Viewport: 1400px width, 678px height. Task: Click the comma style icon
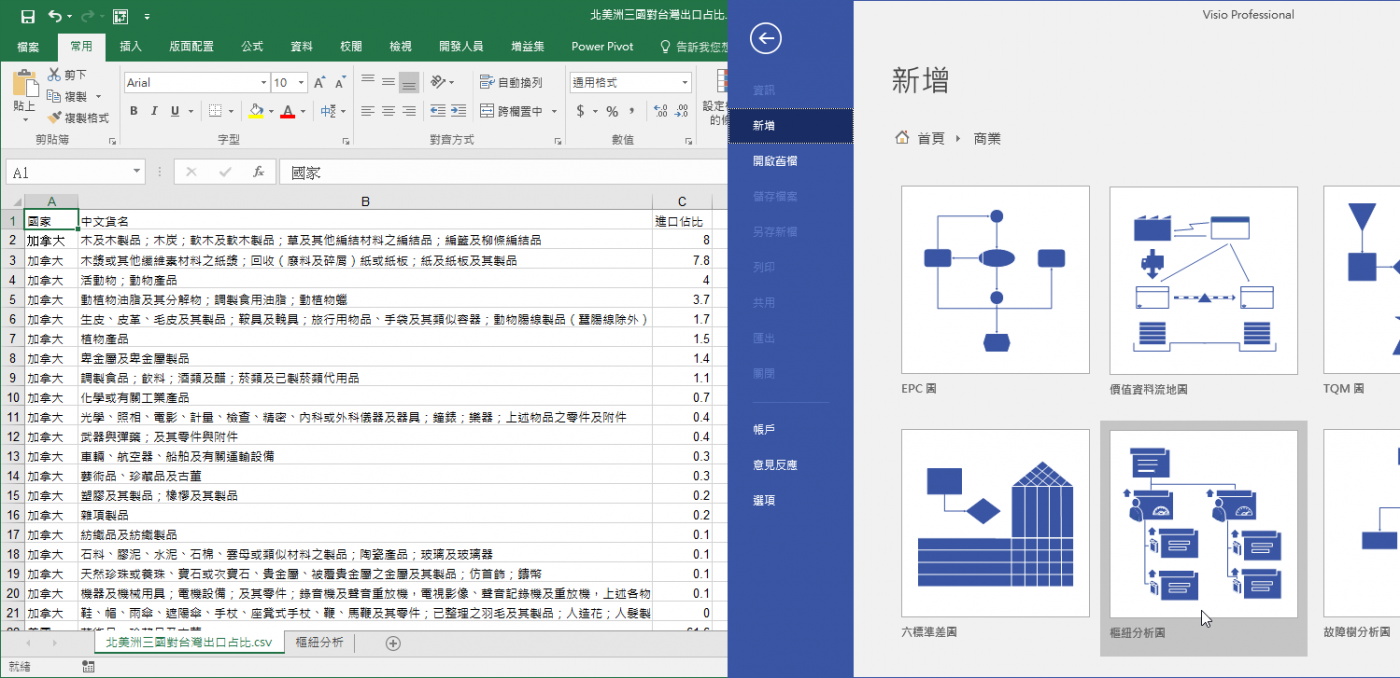[634, 111]
